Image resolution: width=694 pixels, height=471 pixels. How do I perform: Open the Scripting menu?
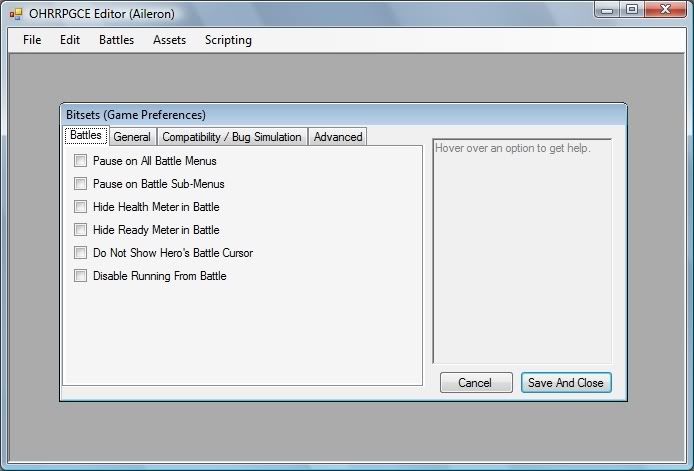pos(228,40)
